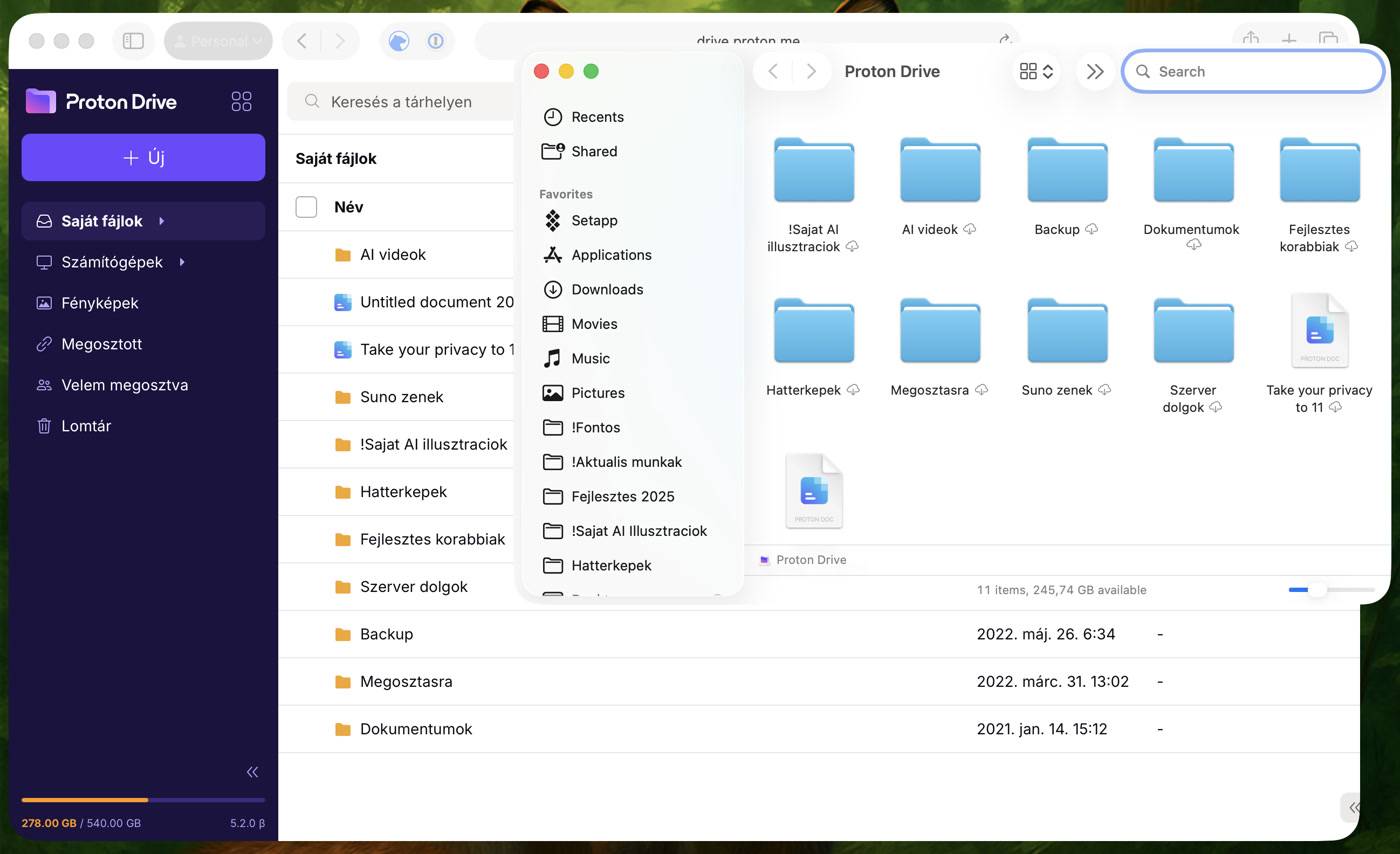Click the browser forward button

pos(340,41)
